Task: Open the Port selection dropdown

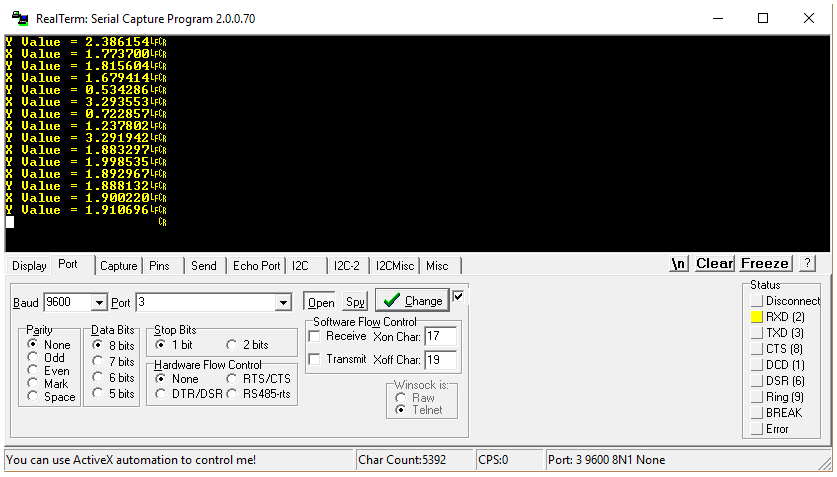Action: tap(283, 302)
